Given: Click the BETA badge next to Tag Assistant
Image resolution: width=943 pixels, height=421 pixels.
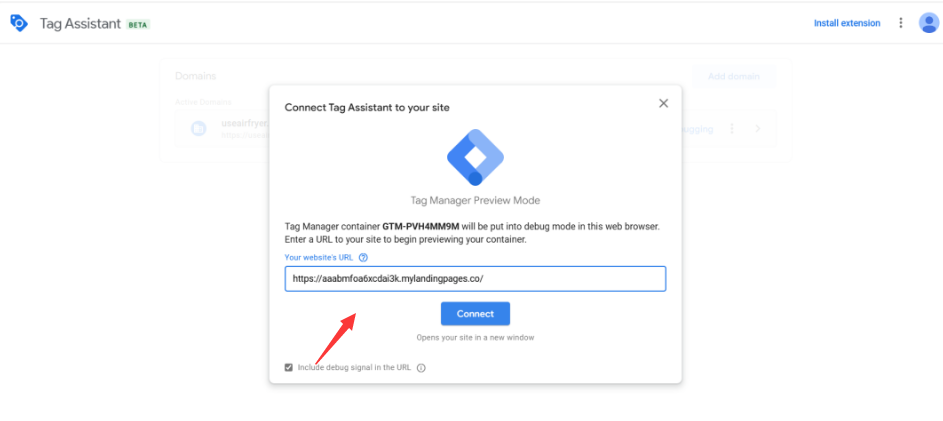Looking at the screenshot, I should pyautogui.click(x=138, y=24).
